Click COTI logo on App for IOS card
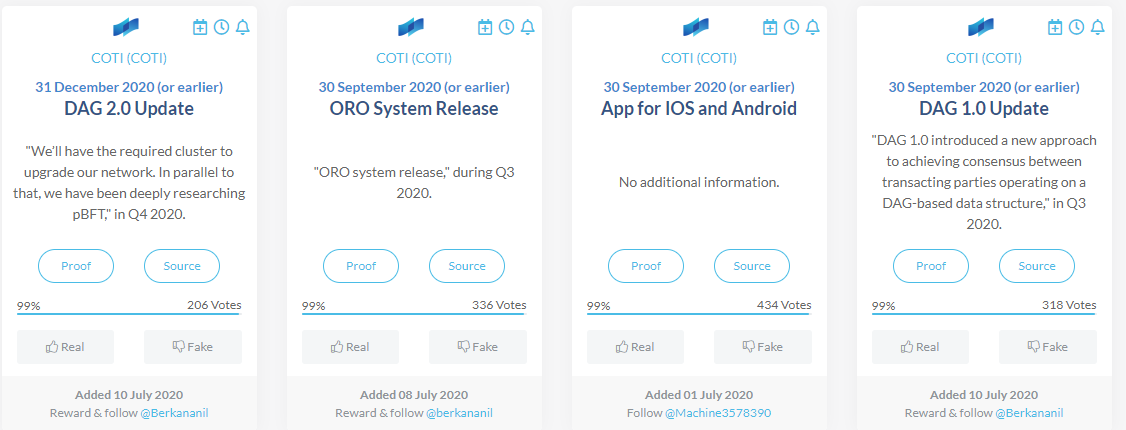Image resolution: width=1126 pixels, height=430 pixels. coord(696,27)
